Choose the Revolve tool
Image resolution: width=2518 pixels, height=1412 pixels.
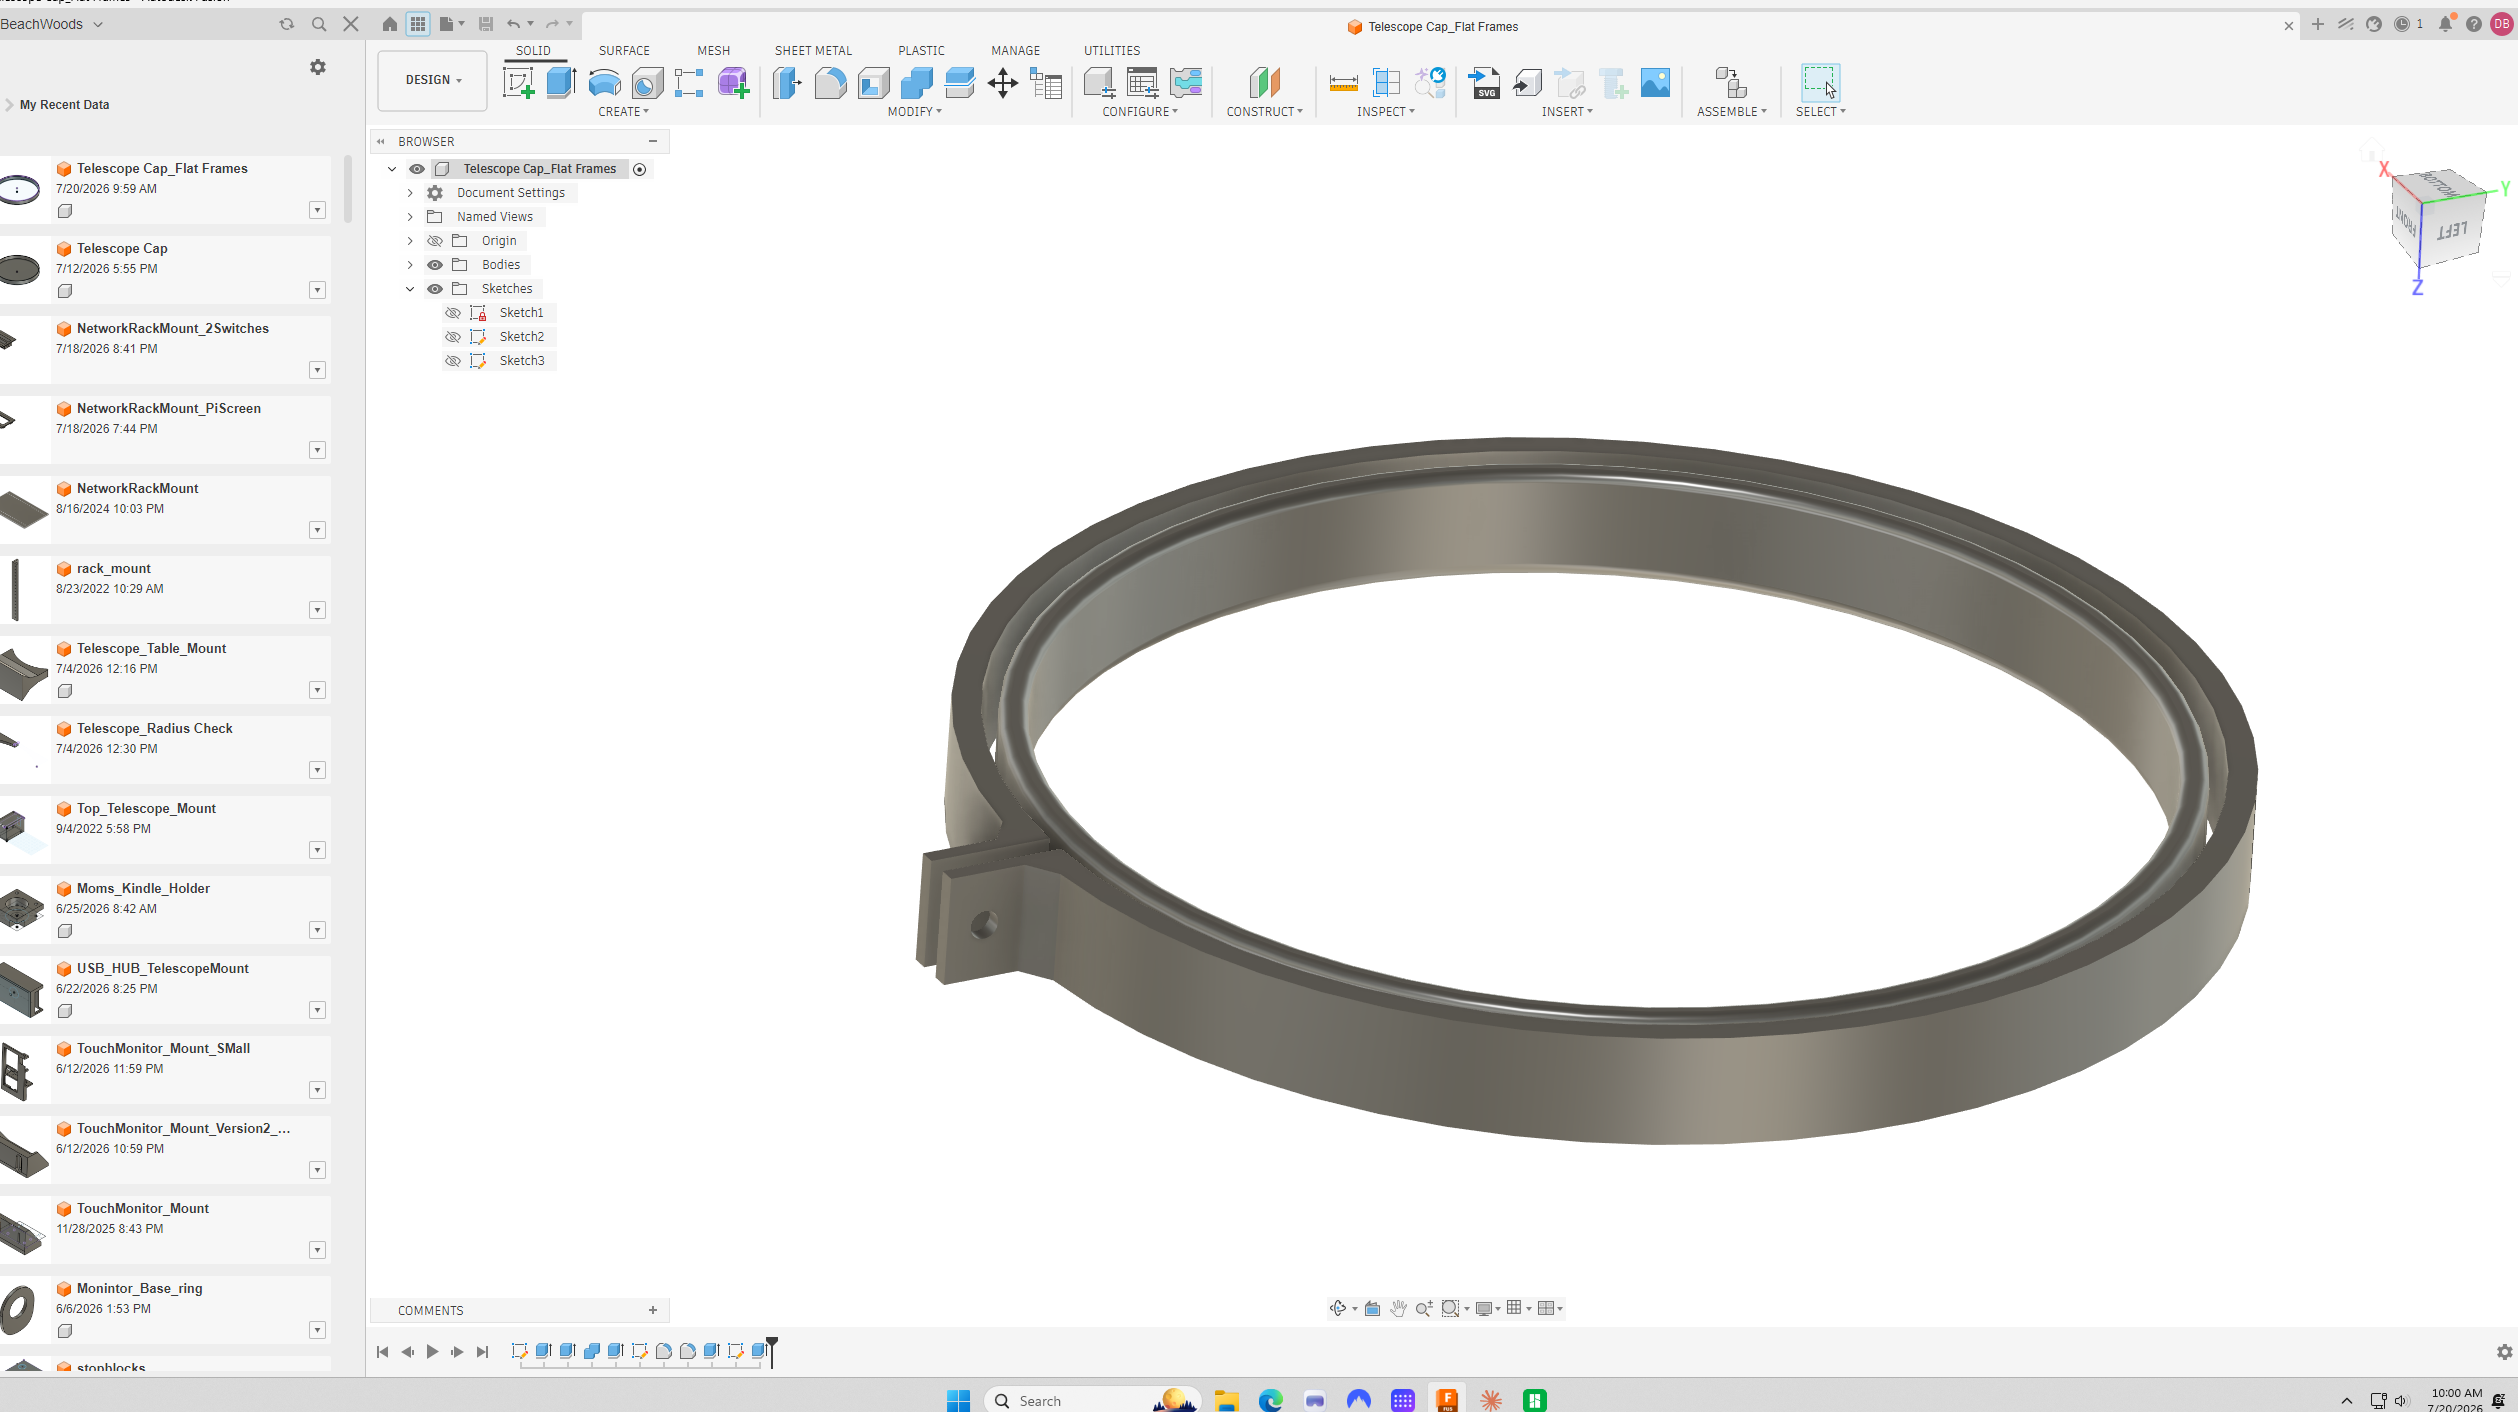[x=604, y=83]
